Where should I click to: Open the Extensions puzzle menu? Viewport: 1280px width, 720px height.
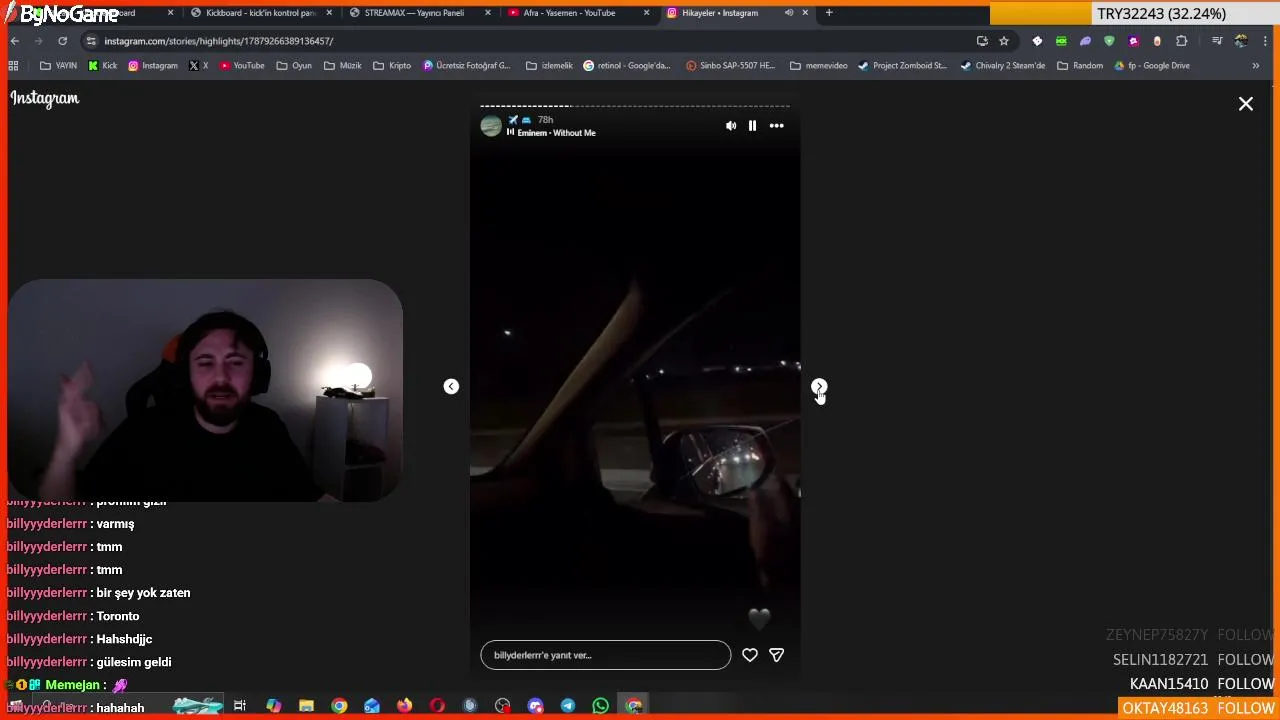pyautogui.click(x=1182, y=41)
